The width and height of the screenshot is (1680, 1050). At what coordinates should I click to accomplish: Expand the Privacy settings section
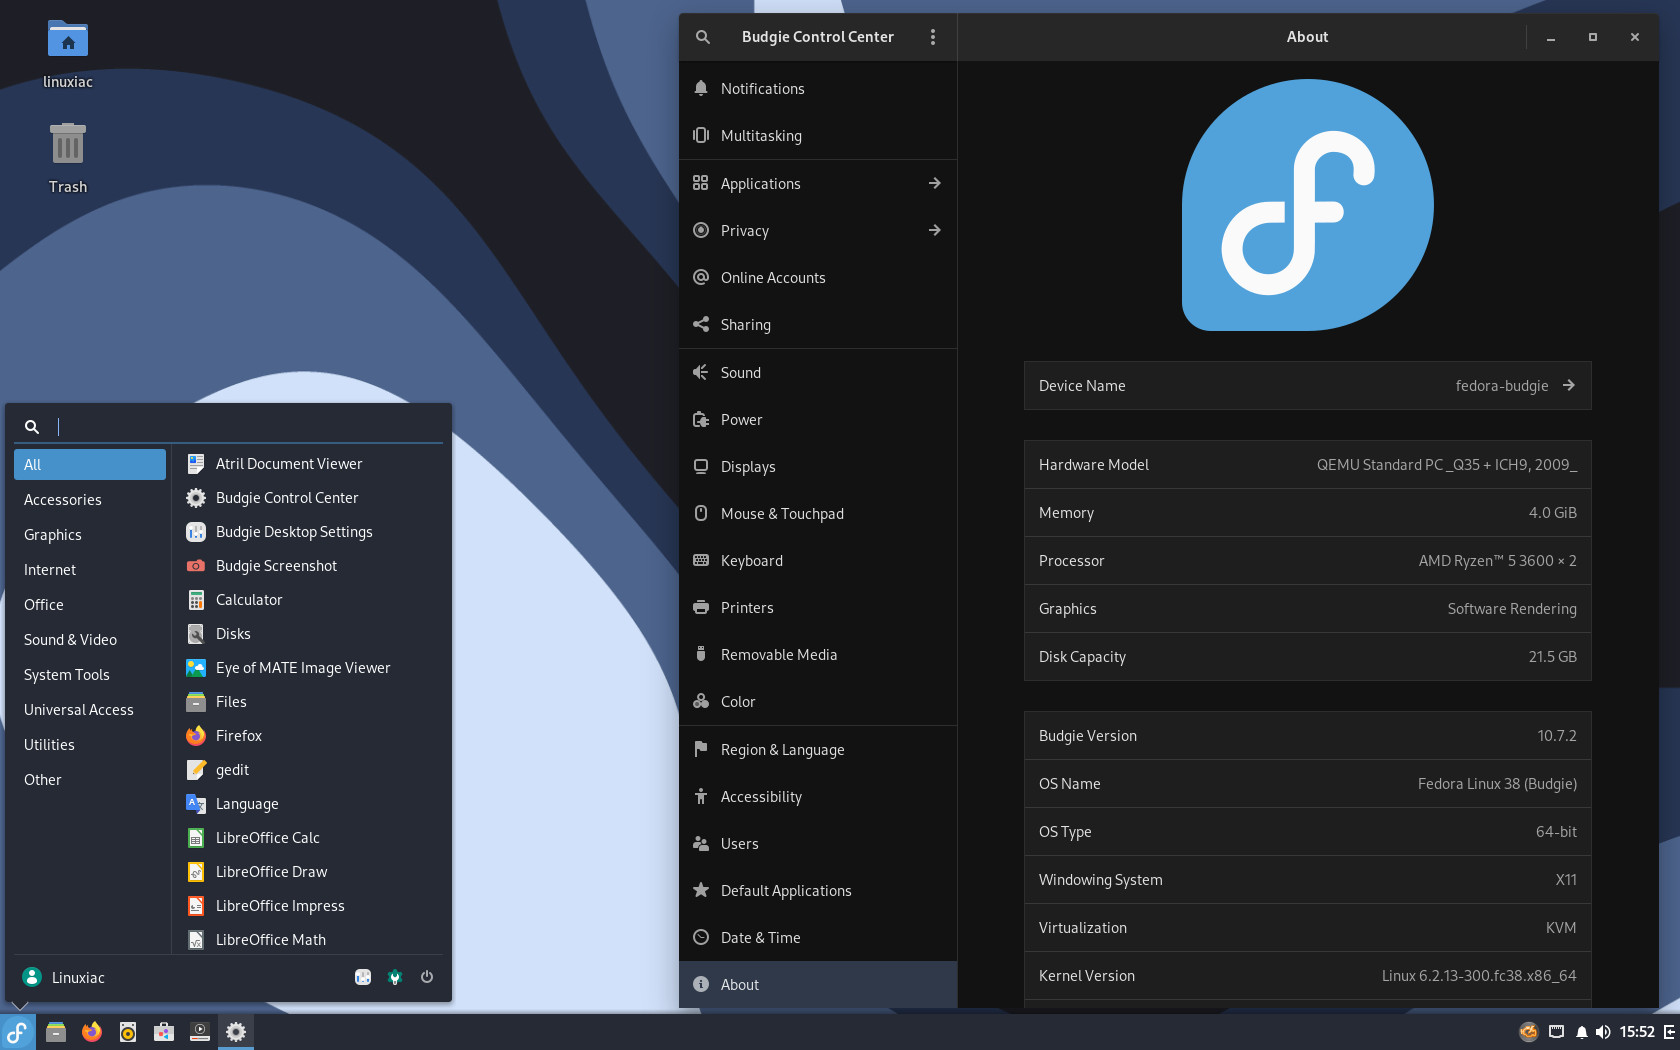click(x=818, y=231)
